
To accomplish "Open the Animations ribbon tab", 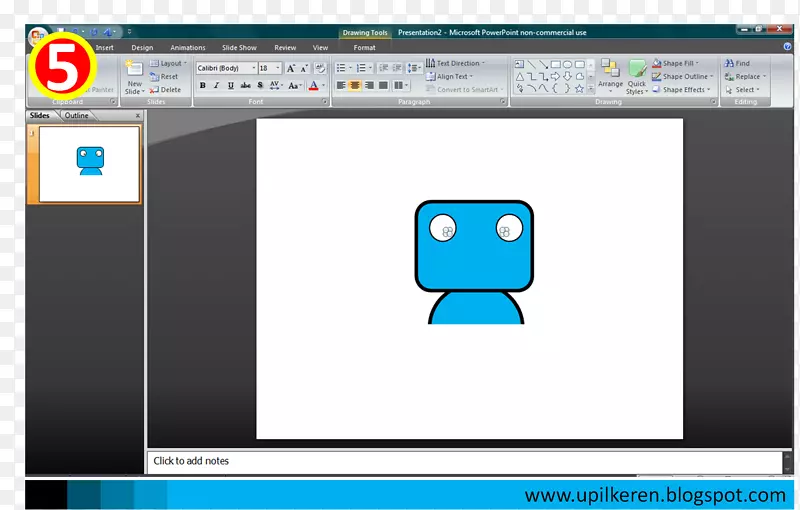I will (188, 47).
